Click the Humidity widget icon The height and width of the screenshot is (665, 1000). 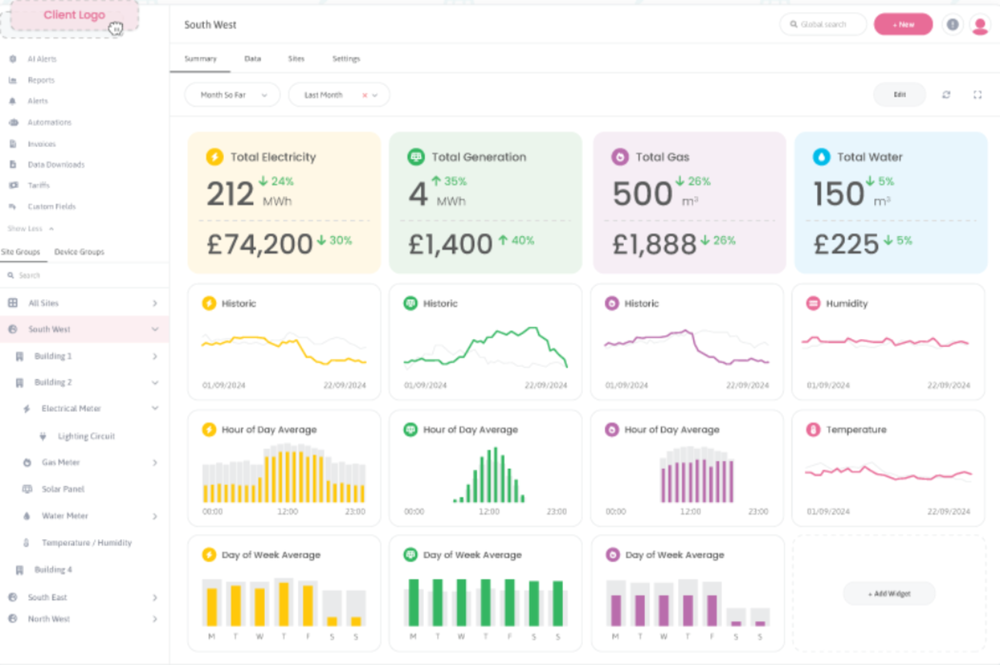813,303
